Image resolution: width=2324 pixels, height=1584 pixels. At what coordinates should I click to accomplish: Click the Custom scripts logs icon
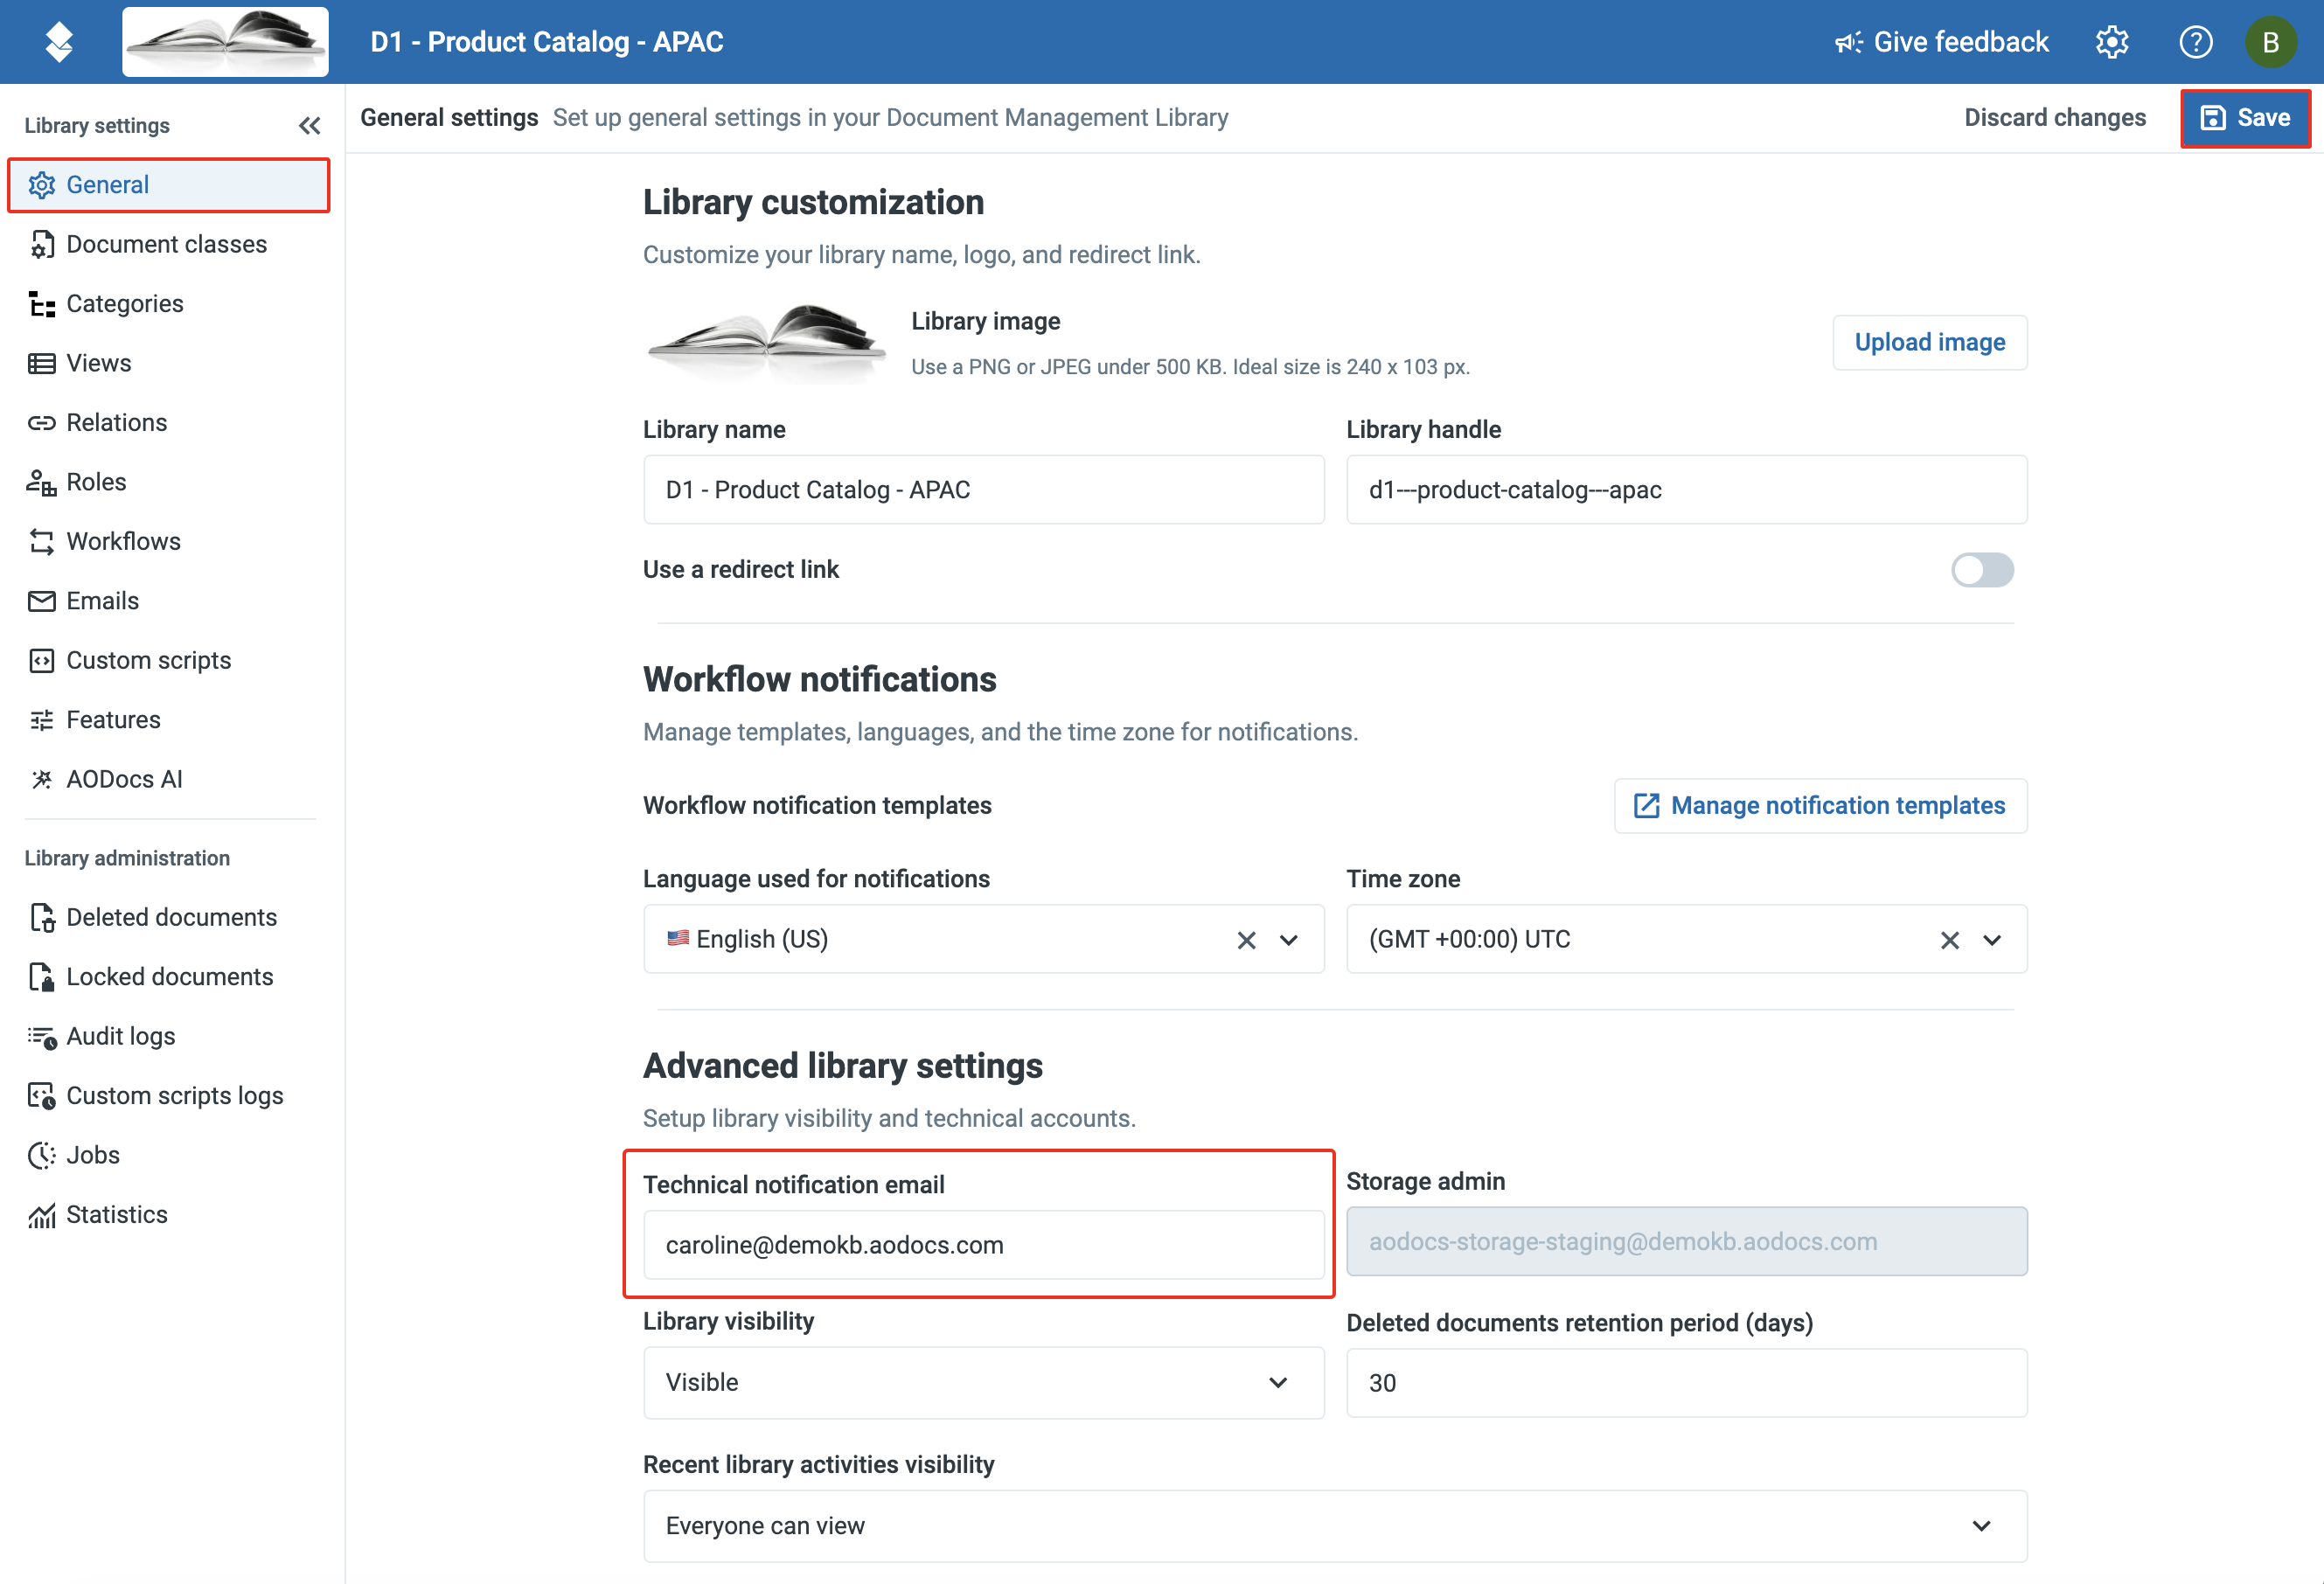[42, 1096]
